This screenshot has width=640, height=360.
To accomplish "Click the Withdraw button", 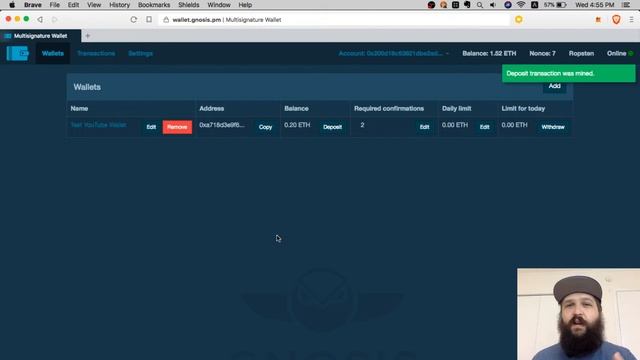I will [553, 127].
